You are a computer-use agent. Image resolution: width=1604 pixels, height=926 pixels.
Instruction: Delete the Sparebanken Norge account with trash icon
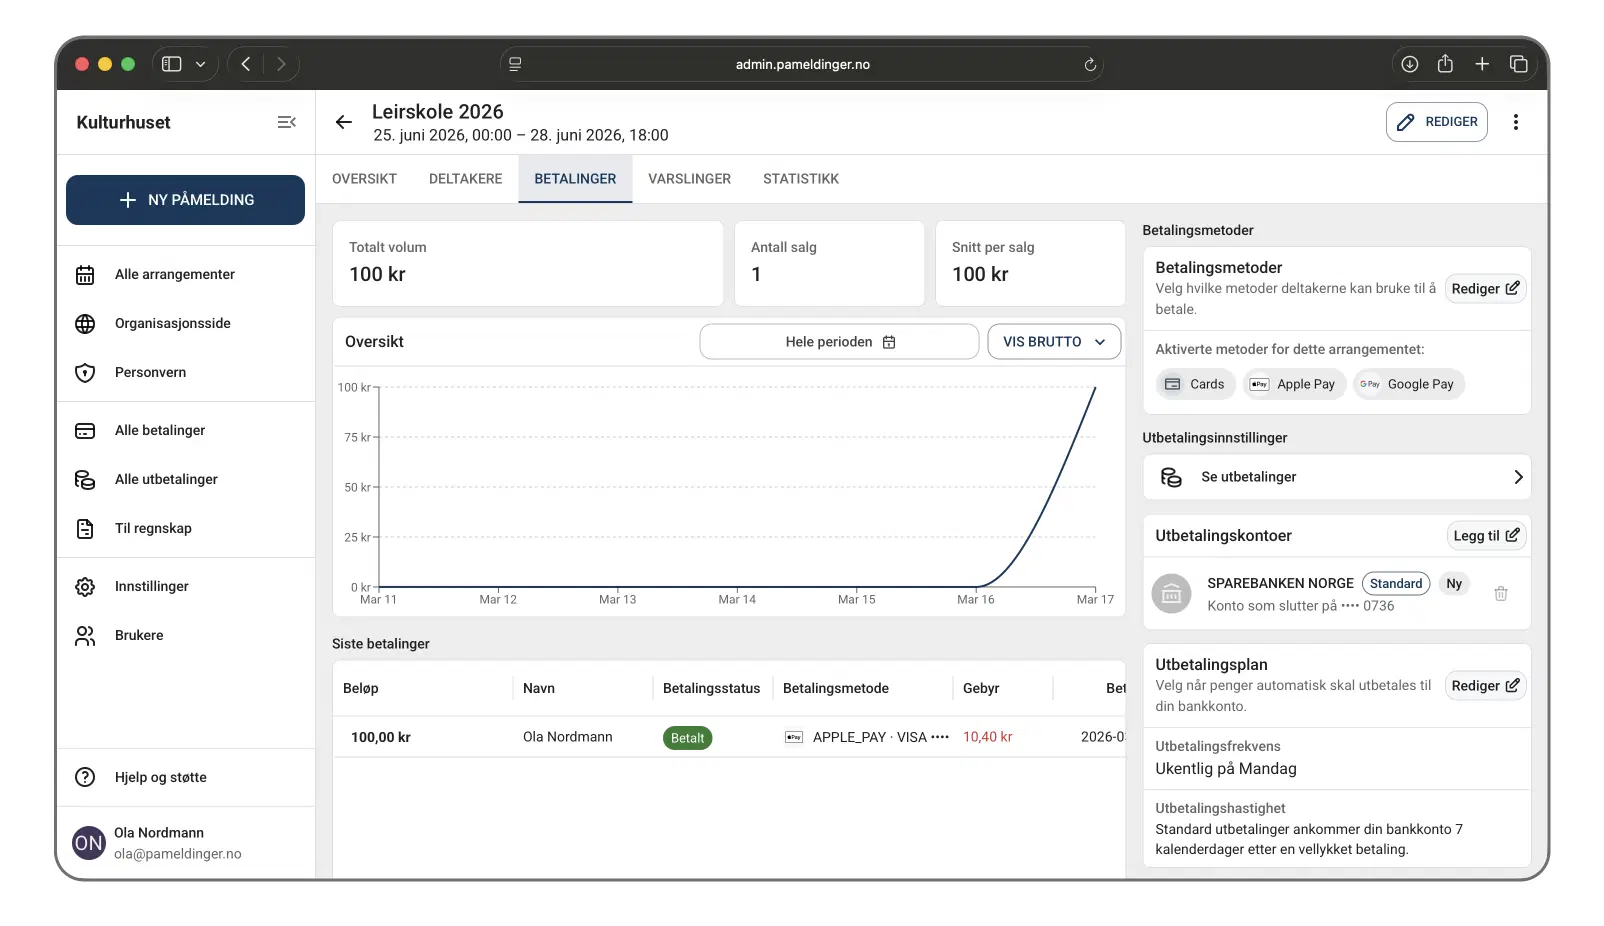(1500, 594)
